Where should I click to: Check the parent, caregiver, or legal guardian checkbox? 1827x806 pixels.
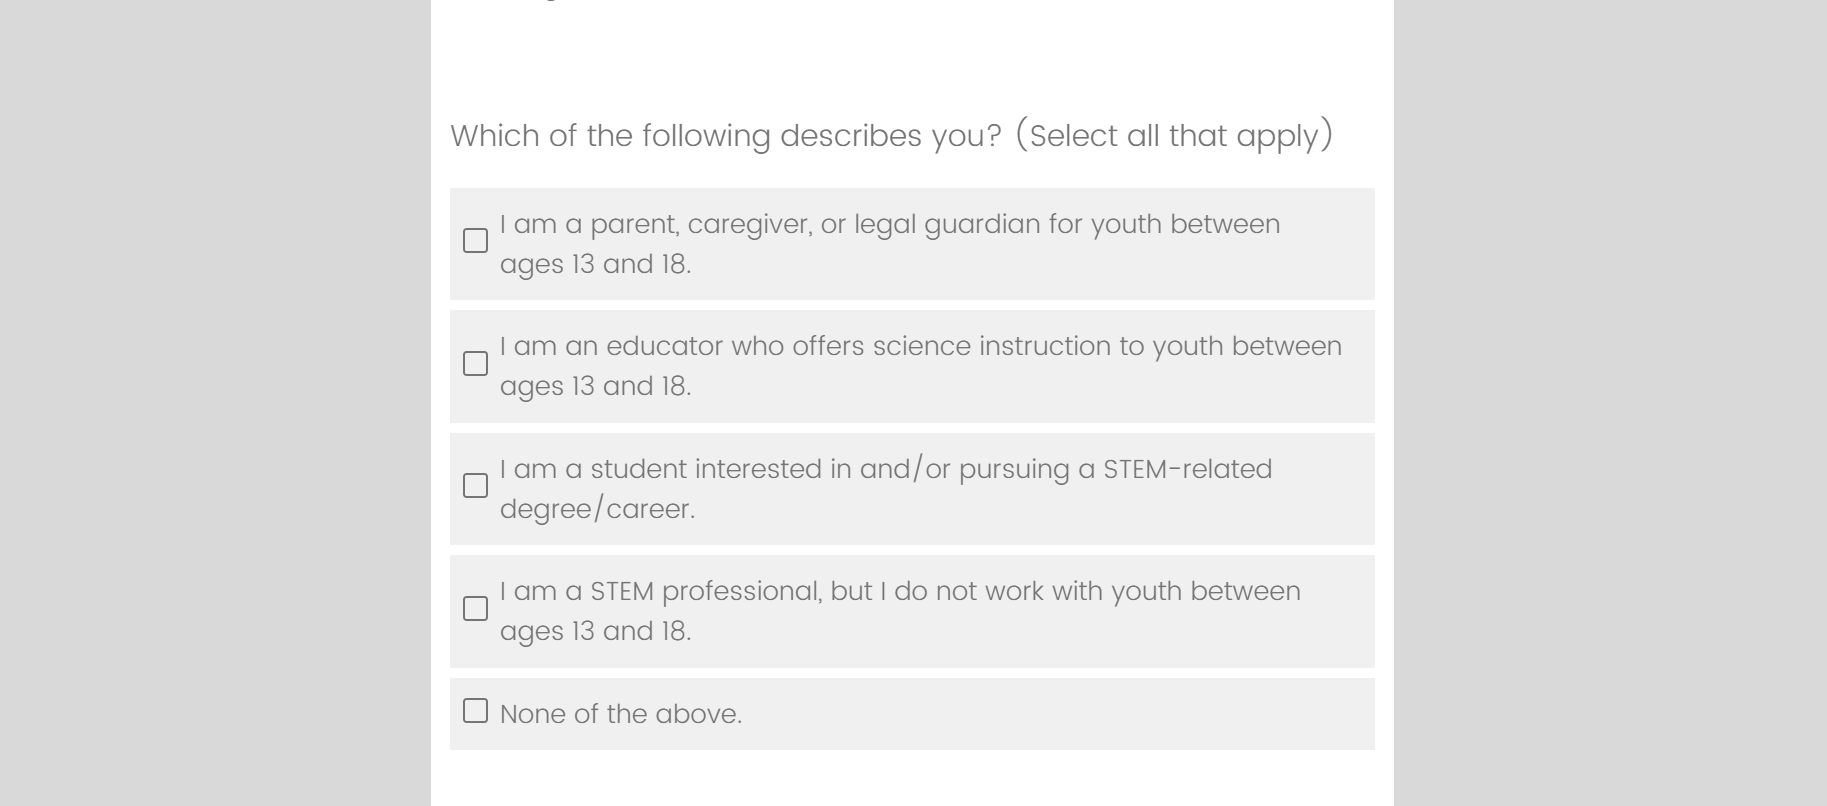coord(476,241)
